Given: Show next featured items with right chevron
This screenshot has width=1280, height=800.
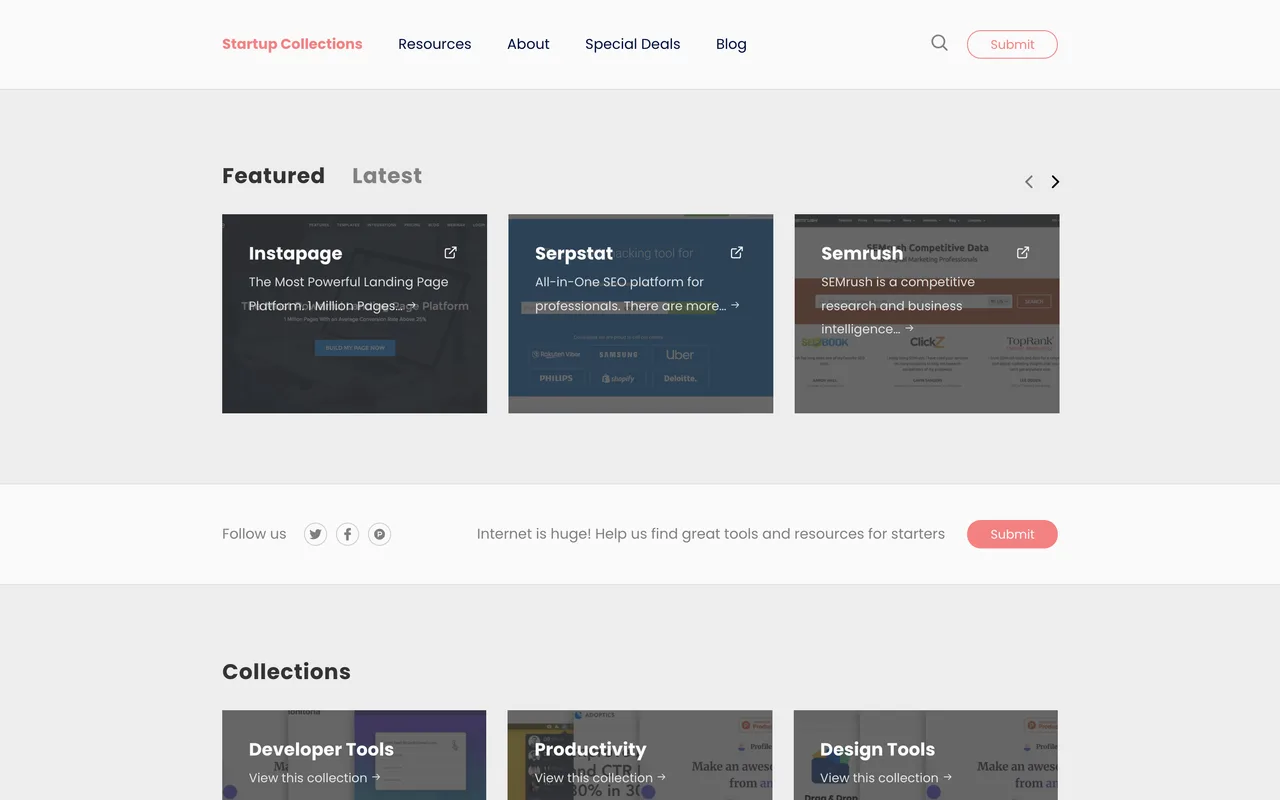Looking at the screenshot, I should [x=1055, y=182].
